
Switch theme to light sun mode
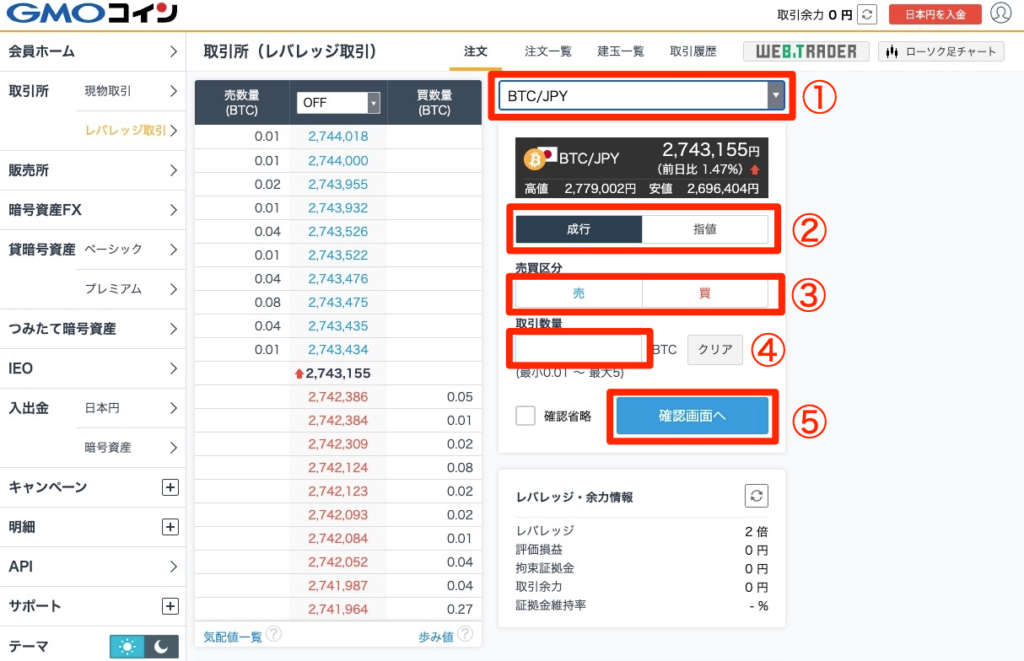point(127,647)
